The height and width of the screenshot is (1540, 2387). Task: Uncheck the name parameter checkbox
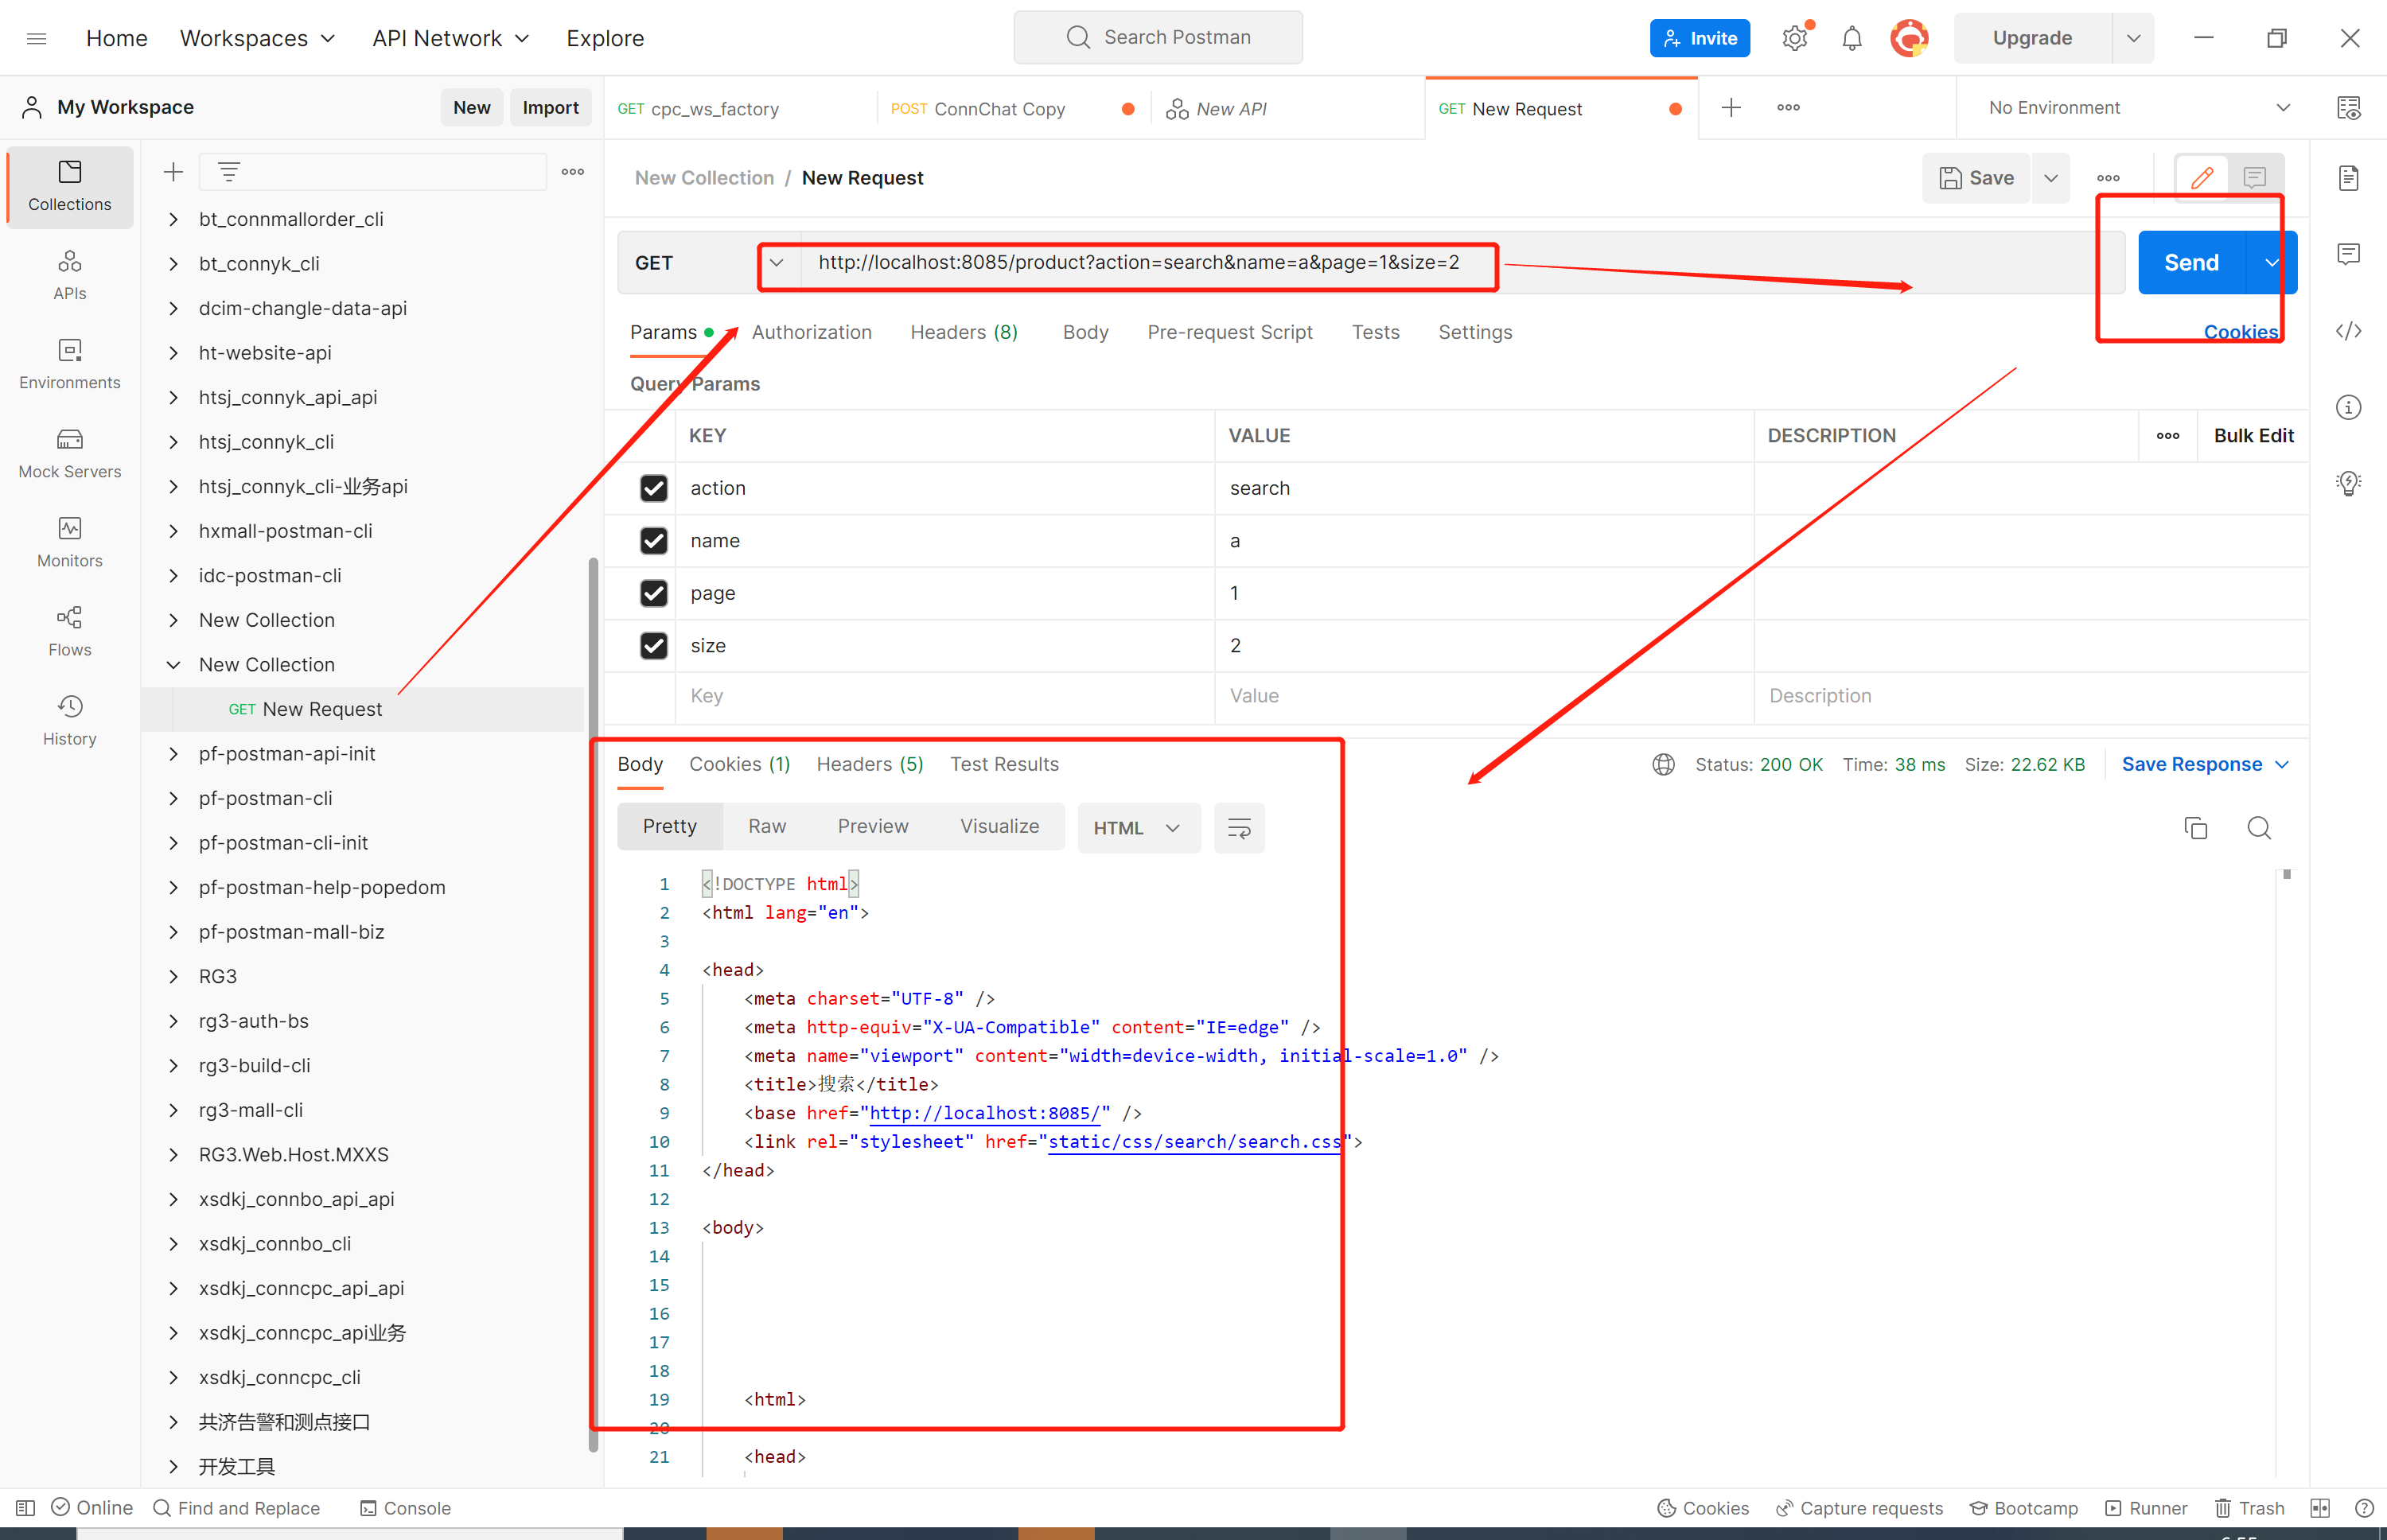pos(653,541)
